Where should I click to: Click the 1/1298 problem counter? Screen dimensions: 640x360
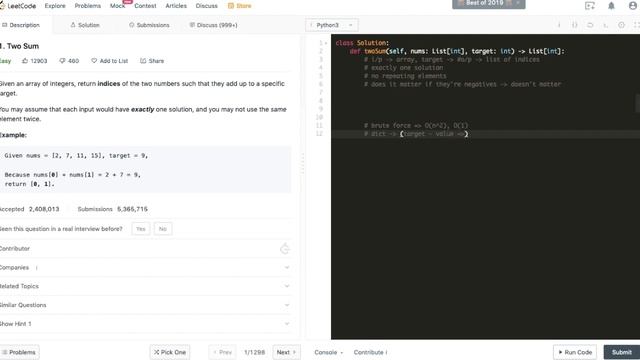click(254, 352)
